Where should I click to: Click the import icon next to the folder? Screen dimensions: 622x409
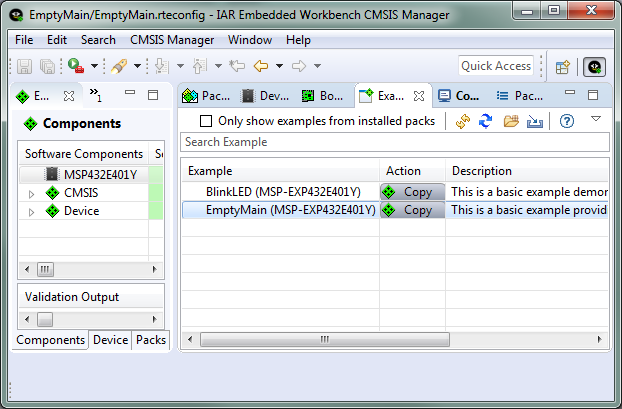coord(534,121)
